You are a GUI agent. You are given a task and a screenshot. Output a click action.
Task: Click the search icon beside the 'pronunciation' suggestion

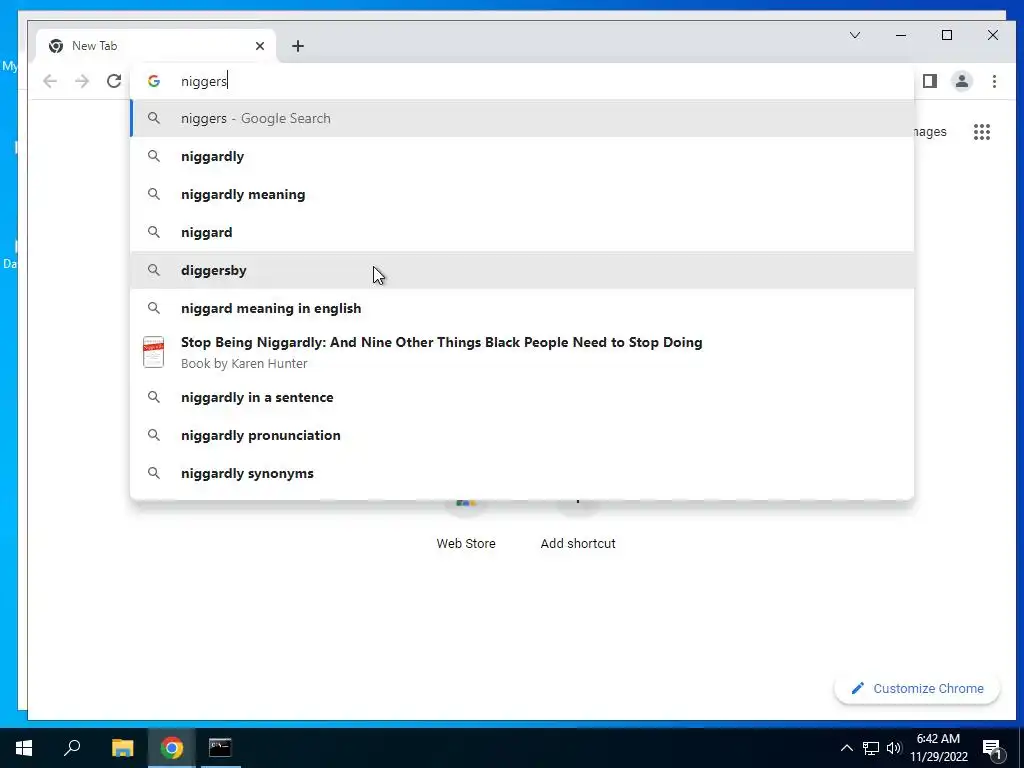(153, 435)
